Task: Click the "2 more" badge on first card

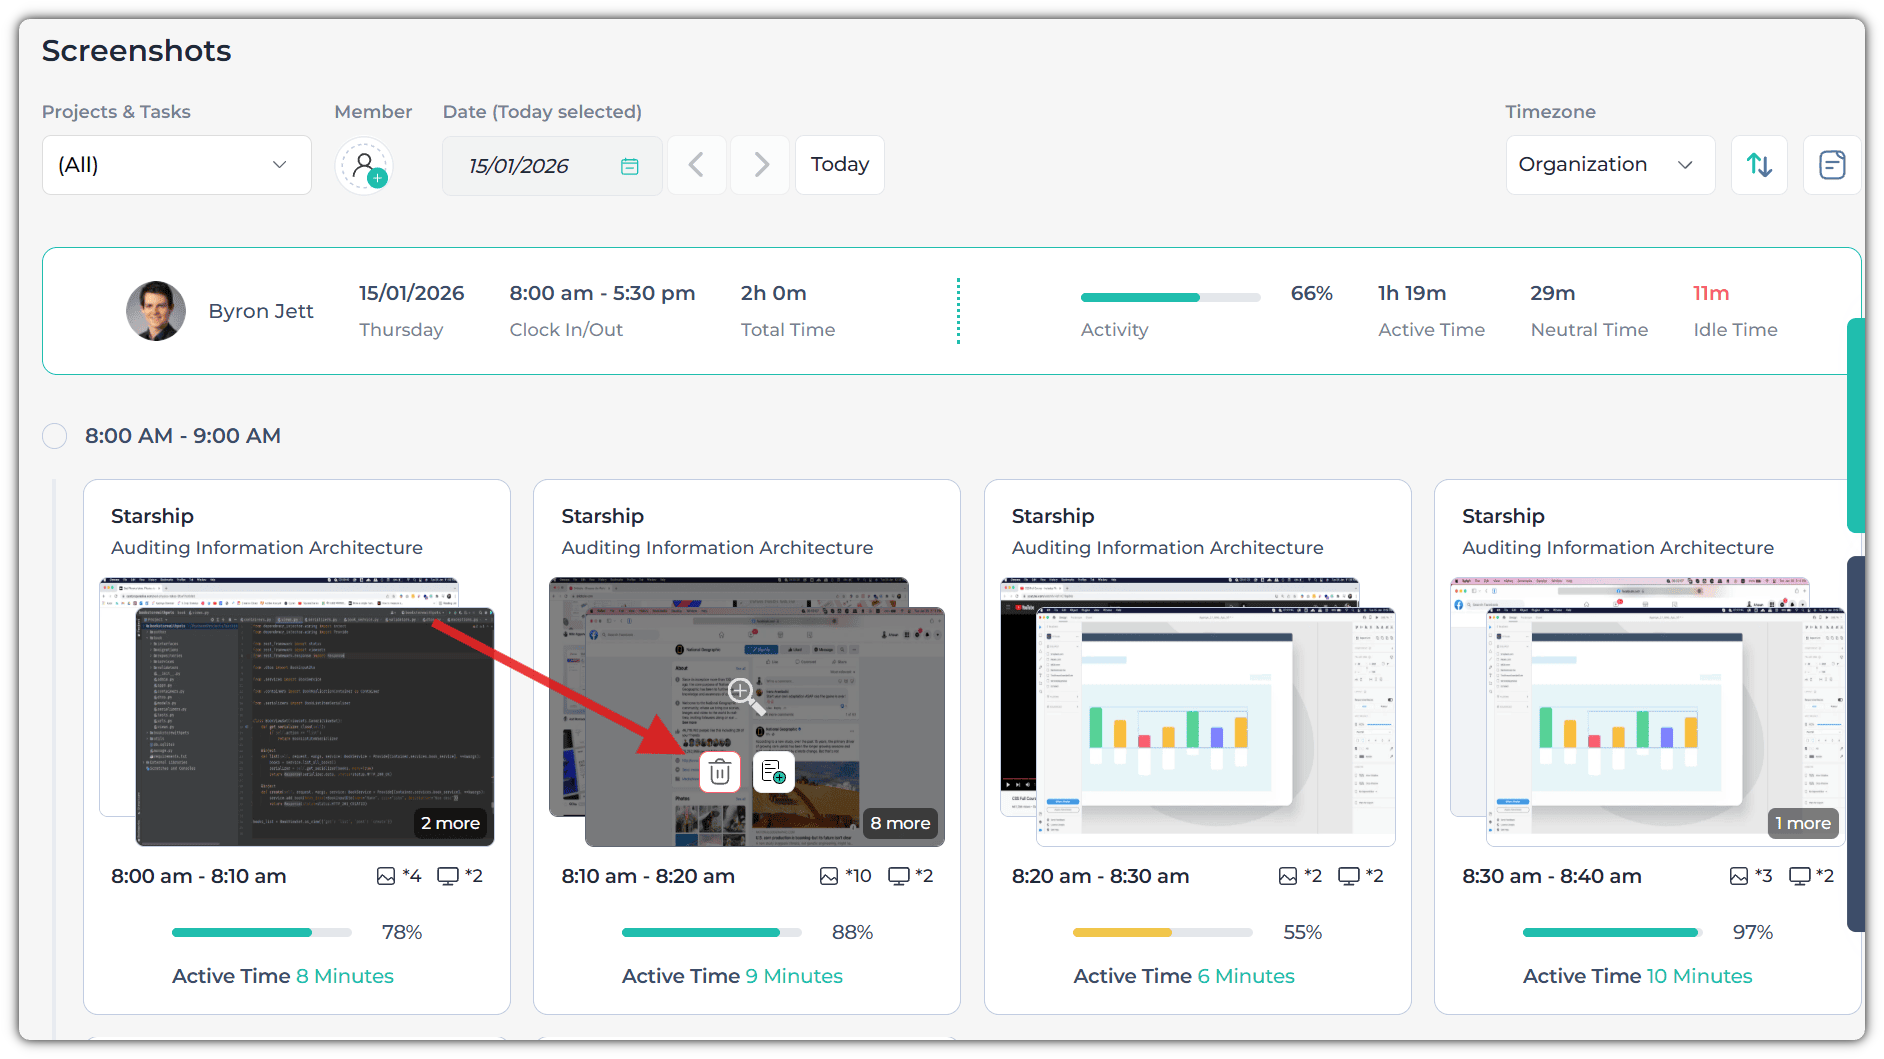Action: (450, 823)
